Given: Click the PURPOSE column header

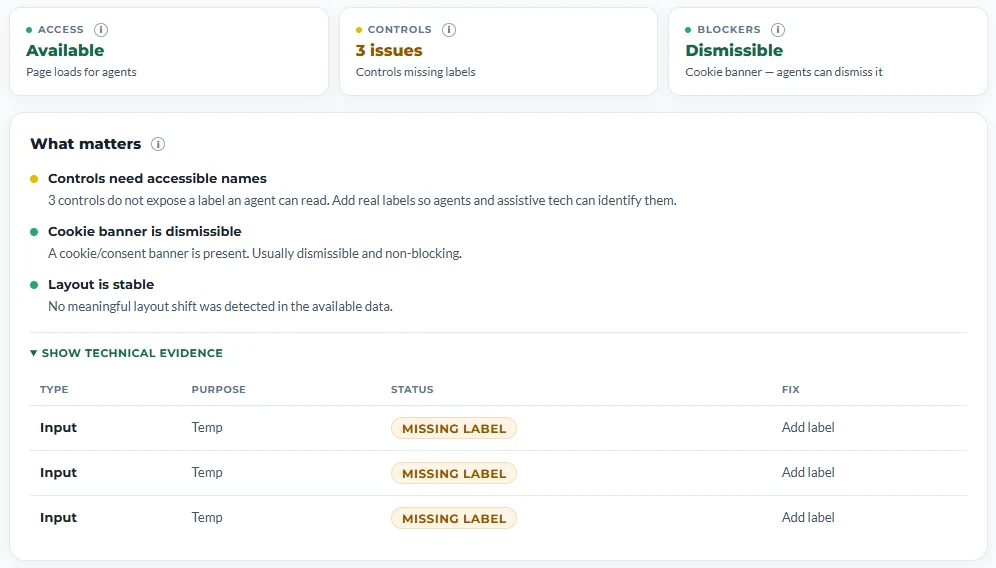Looking at the screenshot, I should [x=219, y=389].
